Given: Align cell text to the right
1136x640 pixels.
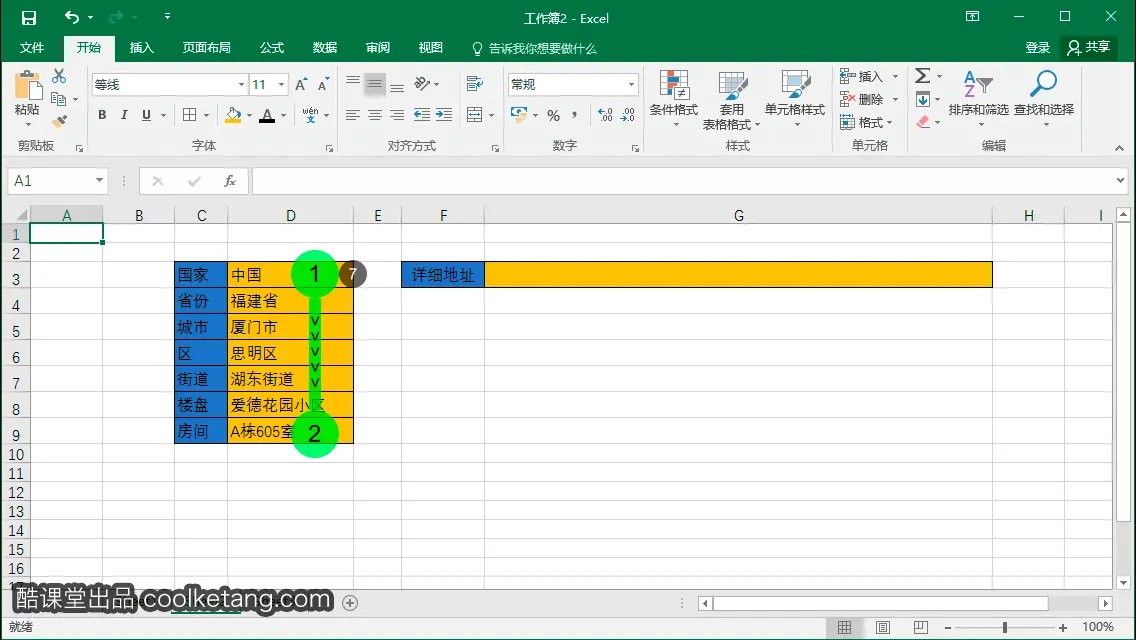Looking at the screenshot, I should 397,115.
